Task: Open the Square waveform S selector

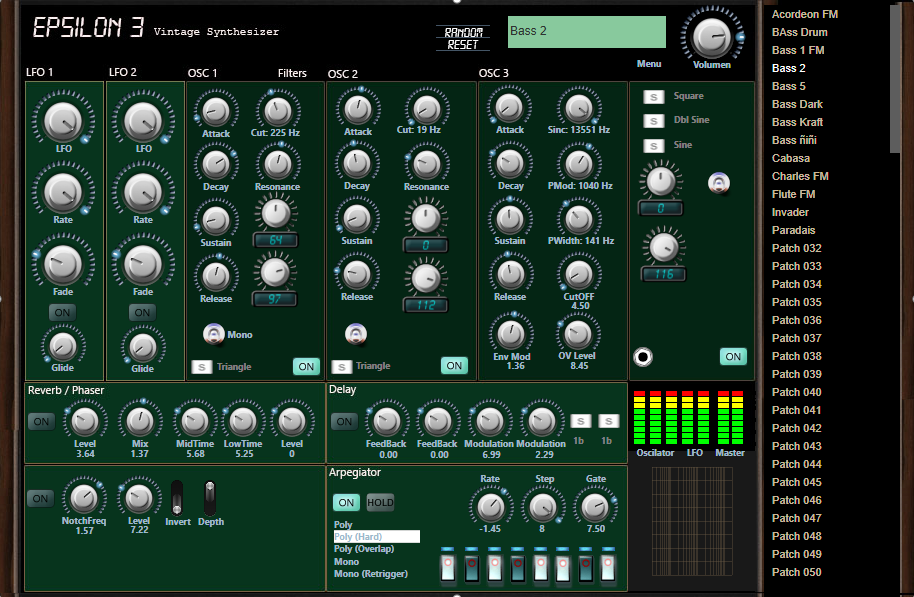Action: coord(653,97)
